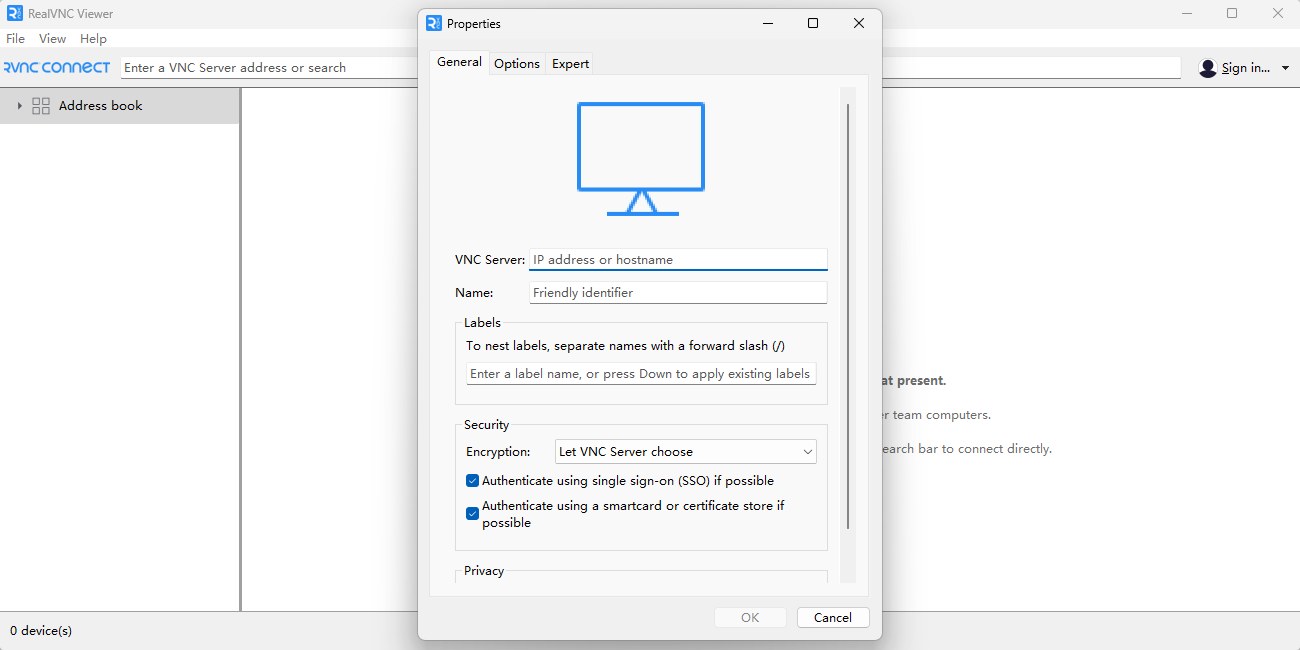Image resolution: width=1300 pixels, height=650 pixels.
Task: Close the Properties dialog with the X
Action: (x=859, y=23)
